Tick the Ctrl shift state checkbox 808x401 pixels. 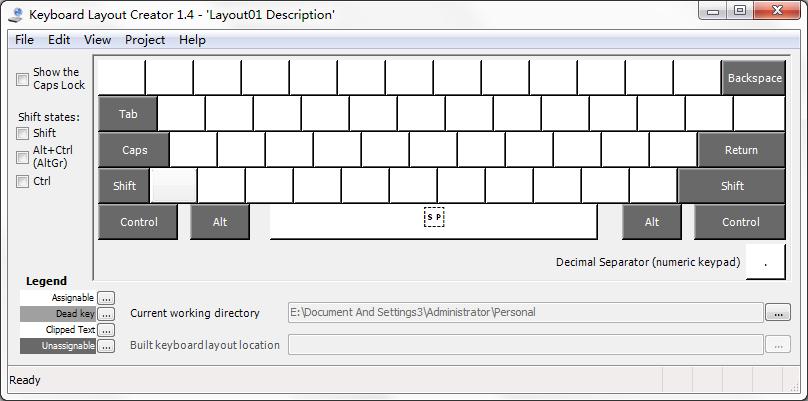23,182
